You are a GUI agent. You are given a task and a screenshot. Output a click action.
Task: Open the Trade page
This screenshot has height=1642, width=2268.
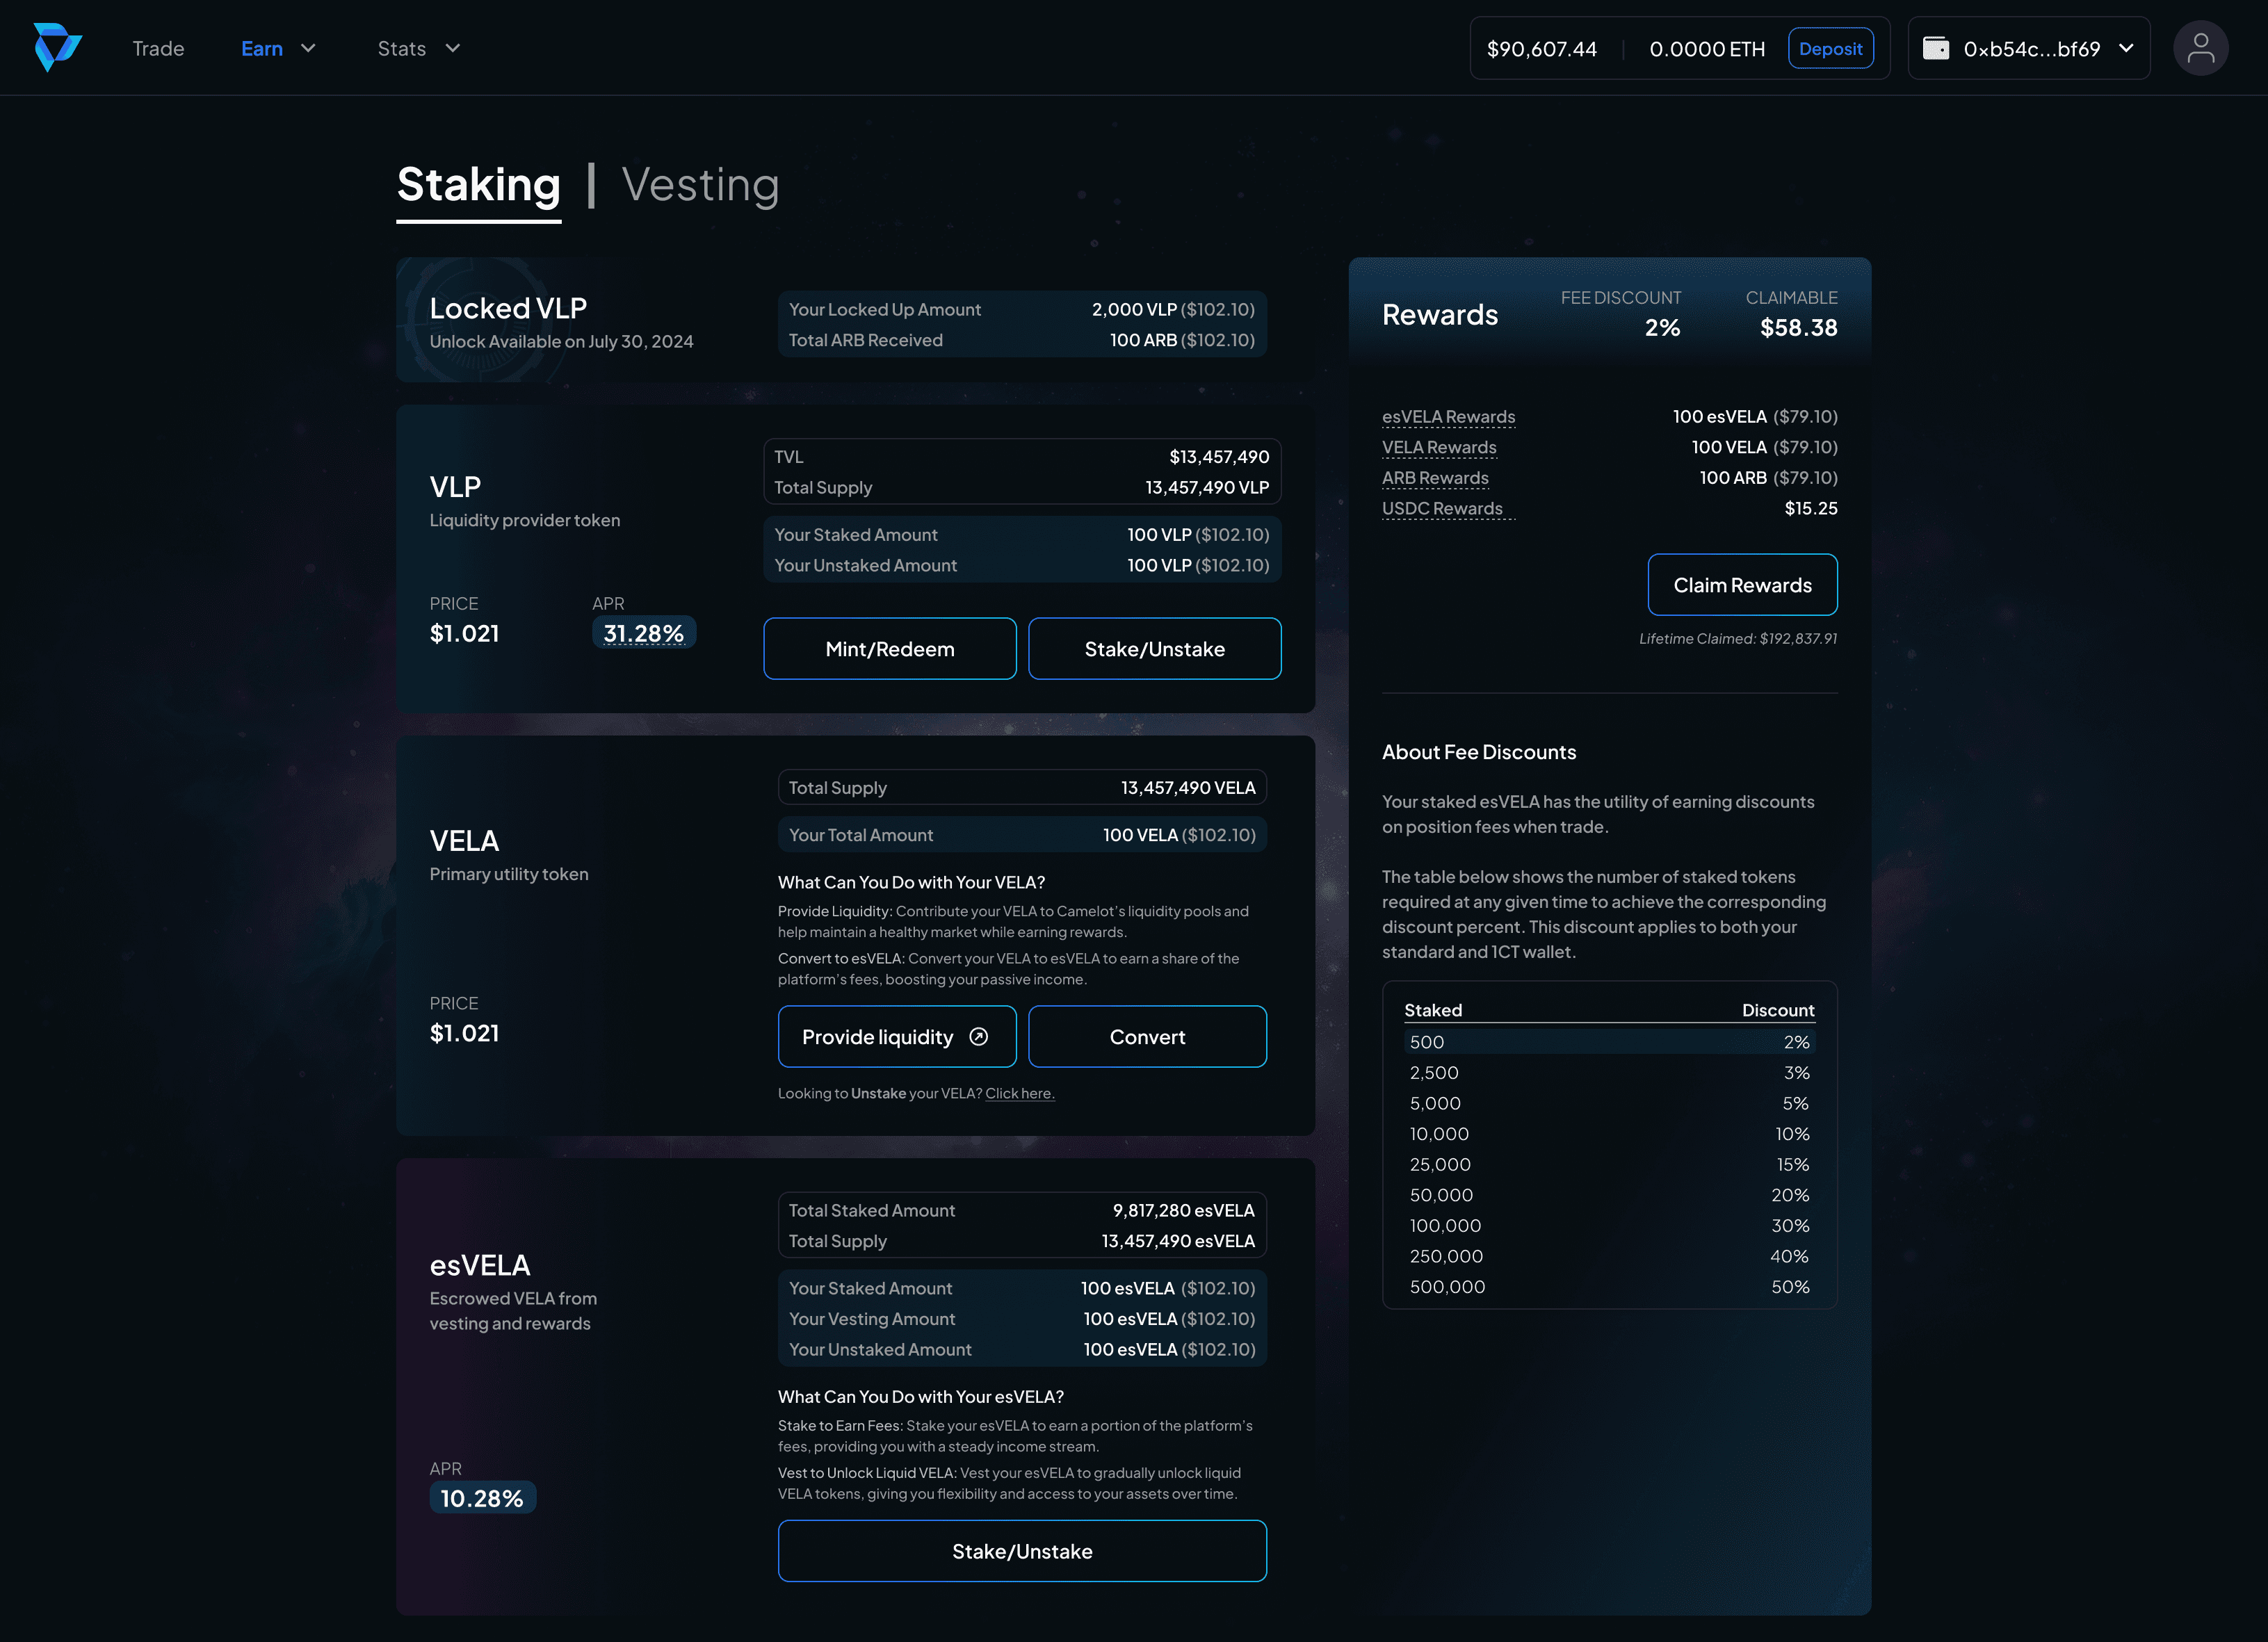point(158,48)
